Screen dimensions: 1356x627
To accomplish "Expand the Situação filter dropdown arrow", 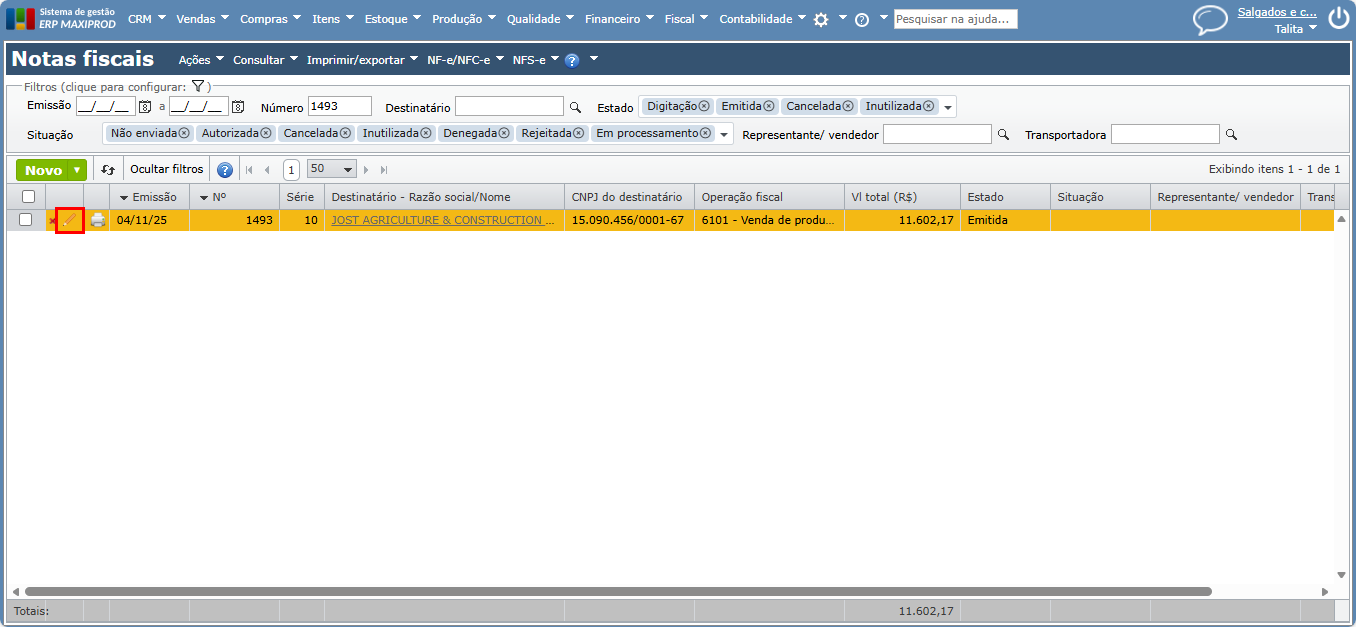I will click(x=724, y=134).
